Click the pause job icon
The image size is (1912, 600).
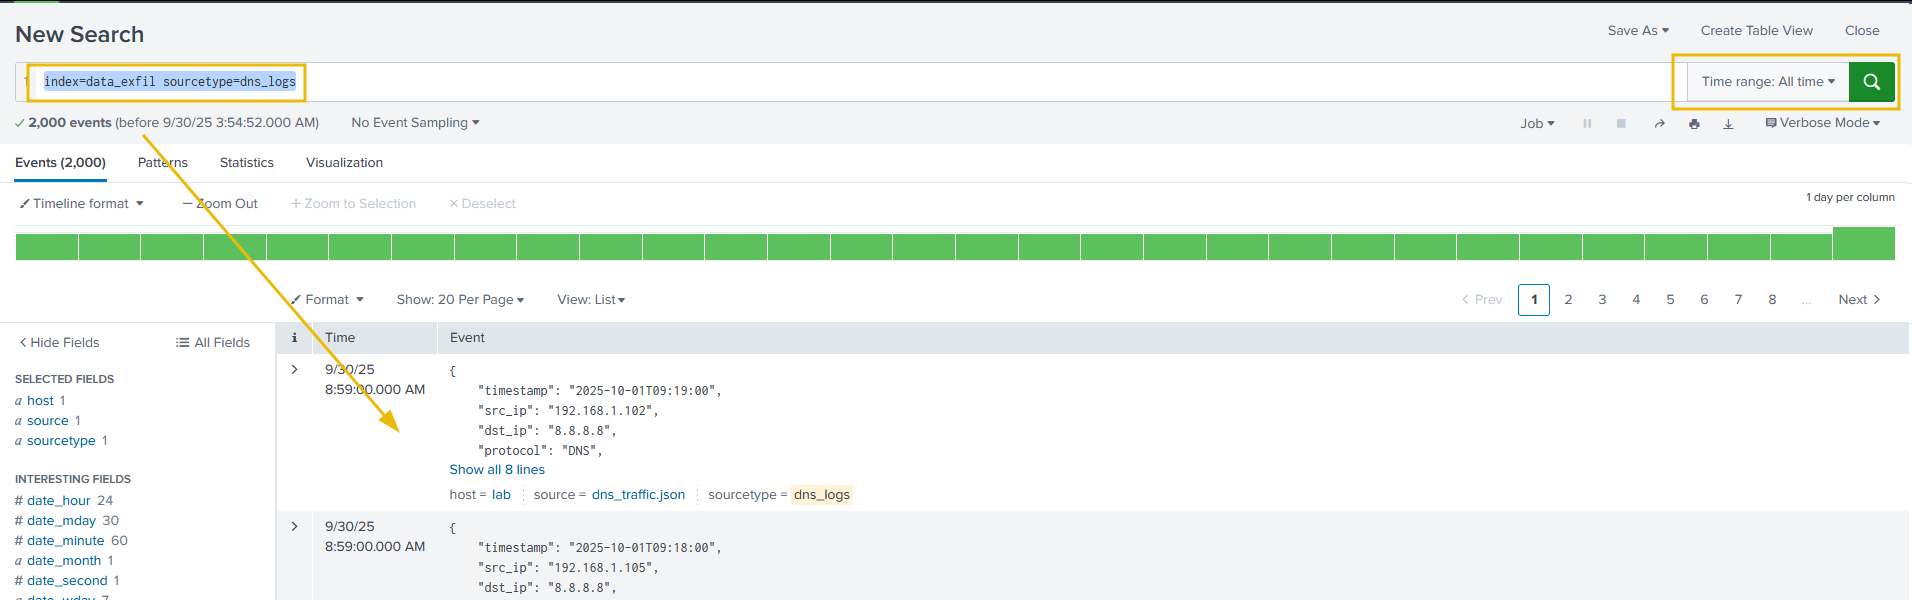pyautogui.click(x=1587, y=124)
